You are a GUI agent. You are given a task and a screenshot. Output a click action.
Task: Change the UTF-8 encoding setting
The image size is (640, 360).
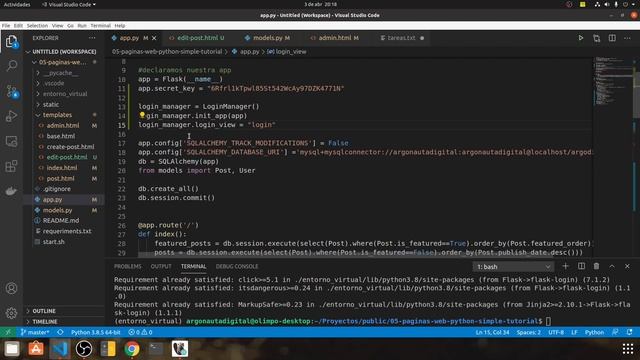coord(556,332)
